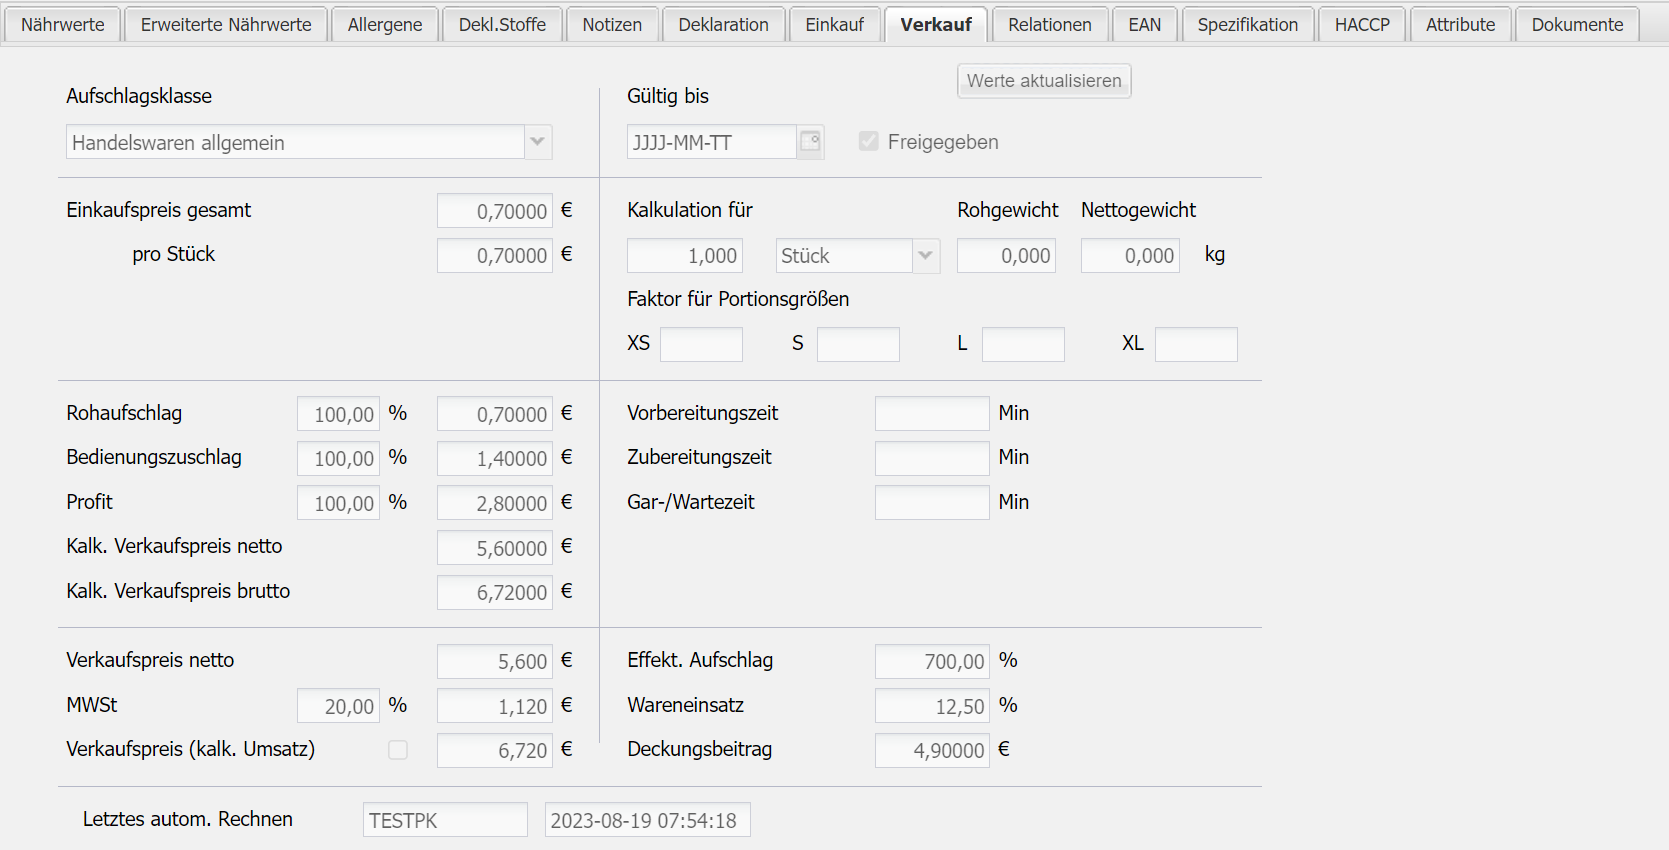Focus the Nettogewicht input field

click(1129, 256)
